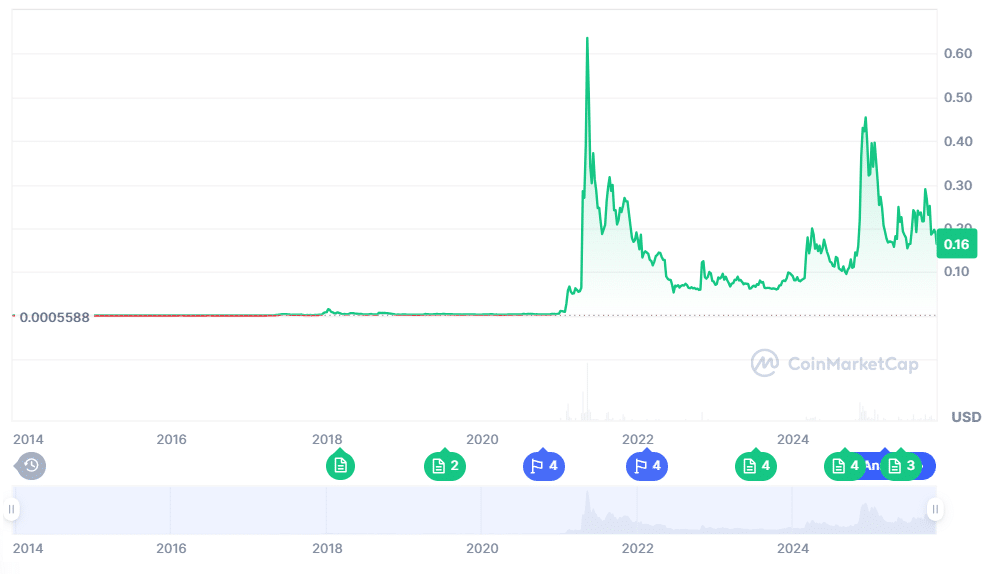Click the 2021 price peak on the chart
Screen dimensions: 999x574
tap(587, 39)
